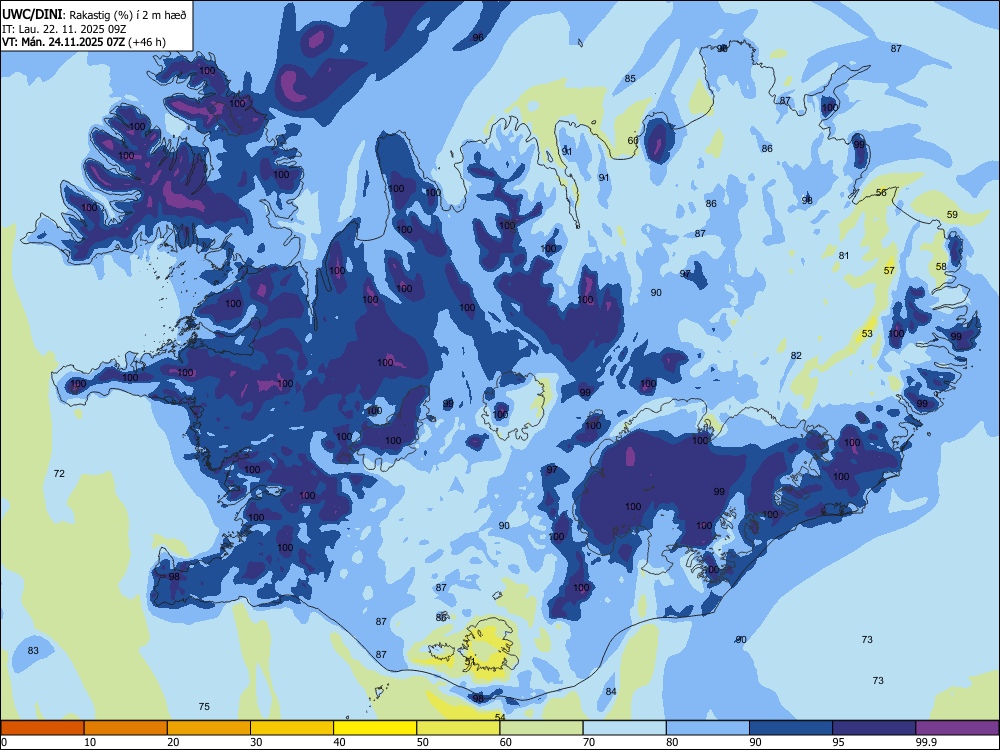The image size is (1000, 750).
Task: Click the legend tick label '10'
Action: coord(90,742)
